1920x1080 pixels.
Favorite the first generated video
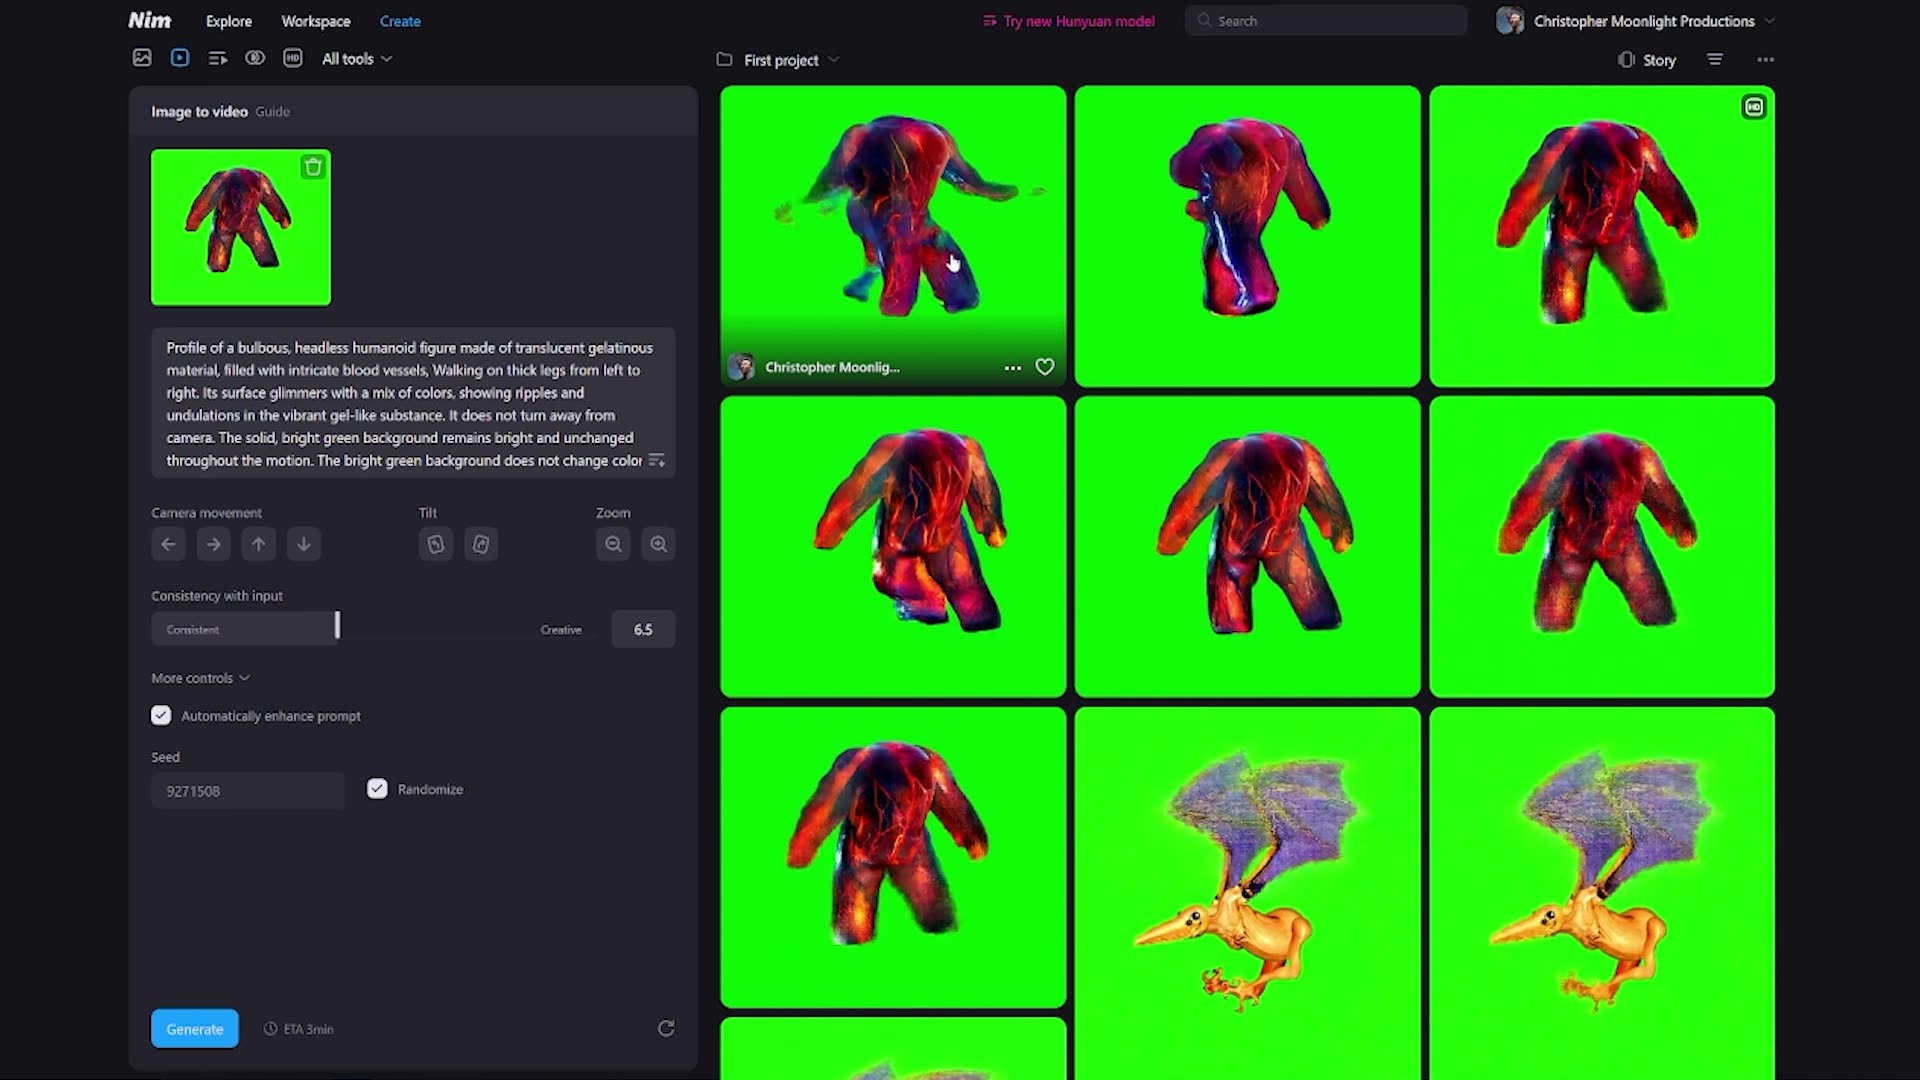(1044, 367)
